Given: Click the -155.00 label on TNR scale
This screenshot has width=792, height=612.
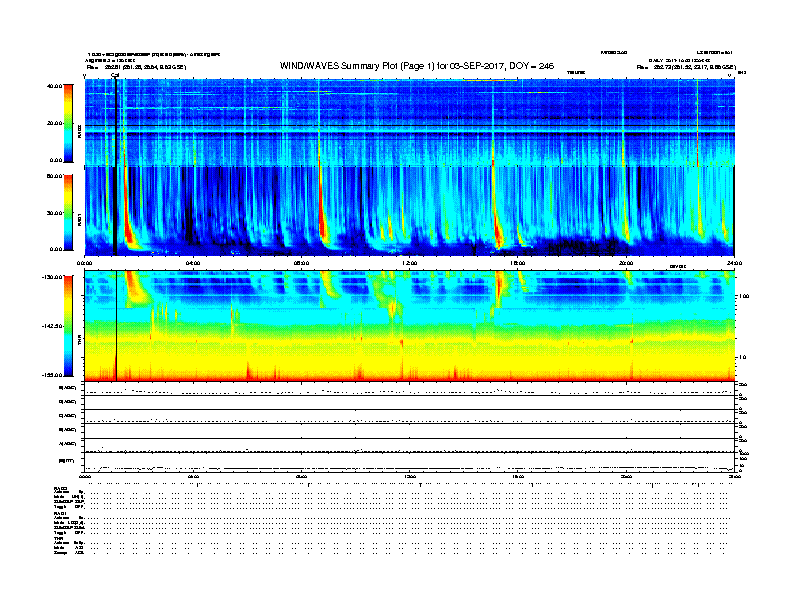Looking at the screenshot, I should point(52,375).
